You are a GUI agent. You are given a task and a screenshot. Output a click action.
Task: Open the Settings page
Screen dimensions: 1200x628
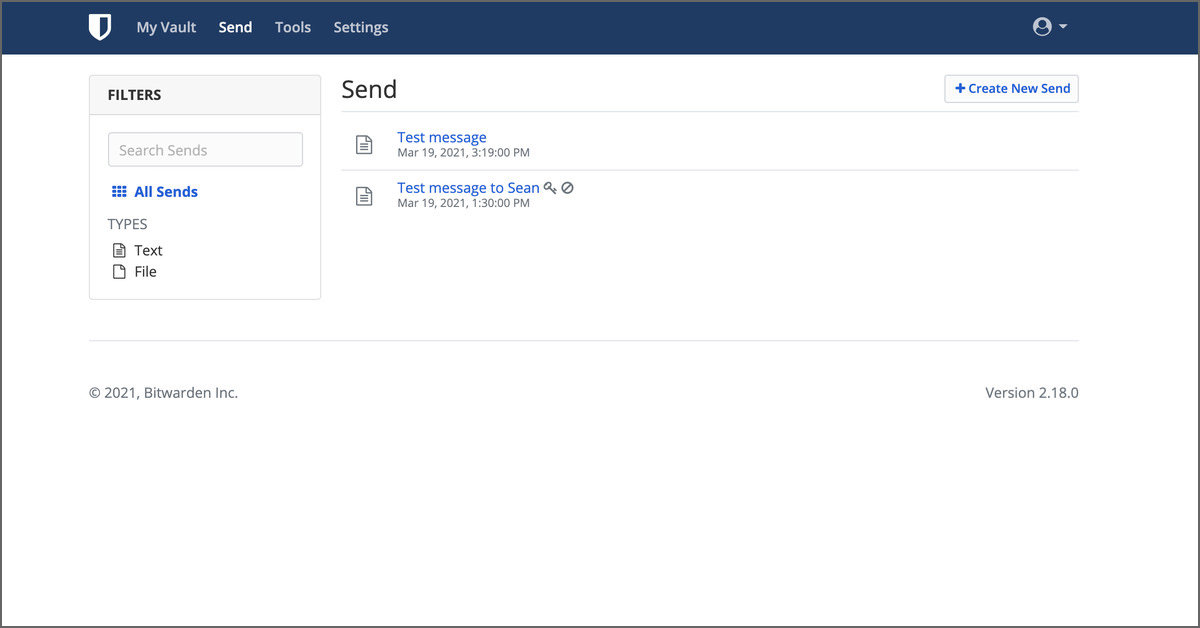click(360, 27)
